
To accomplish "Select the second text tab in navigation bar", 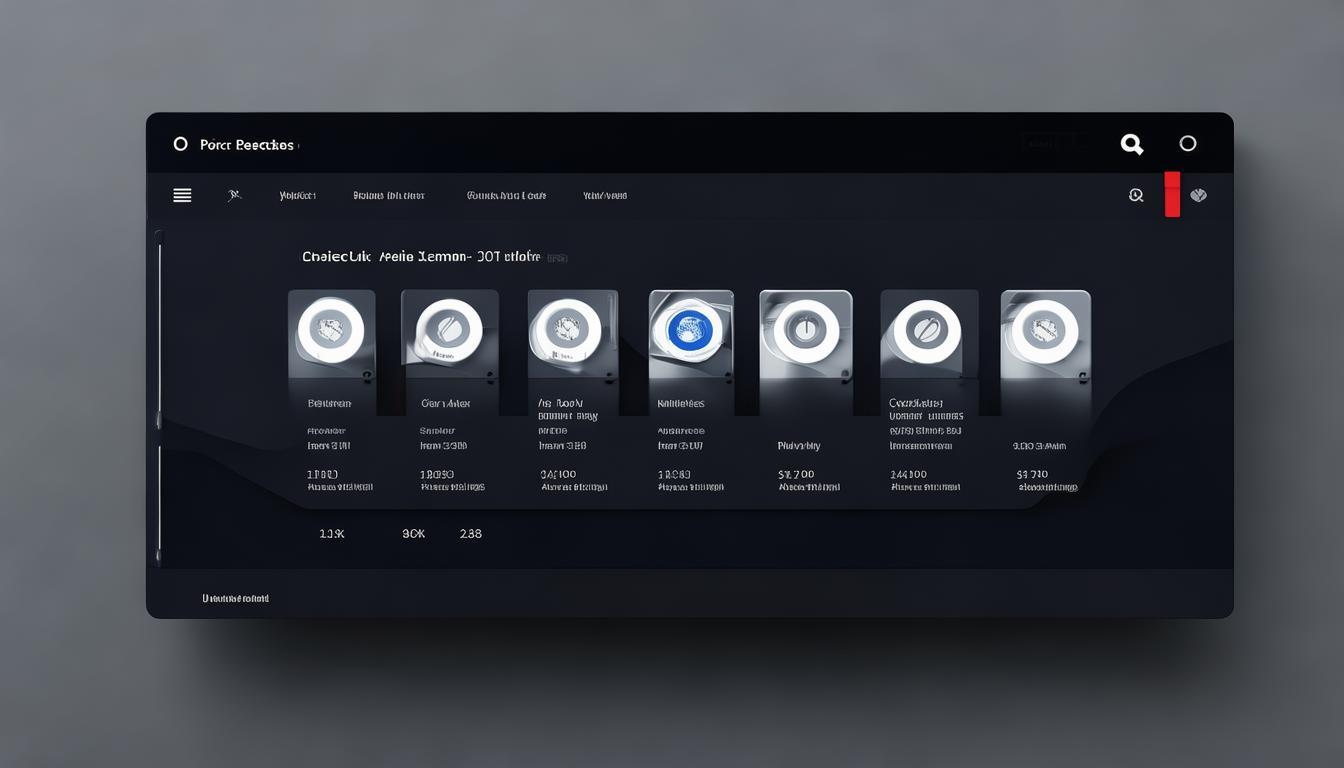I will 389,196.
